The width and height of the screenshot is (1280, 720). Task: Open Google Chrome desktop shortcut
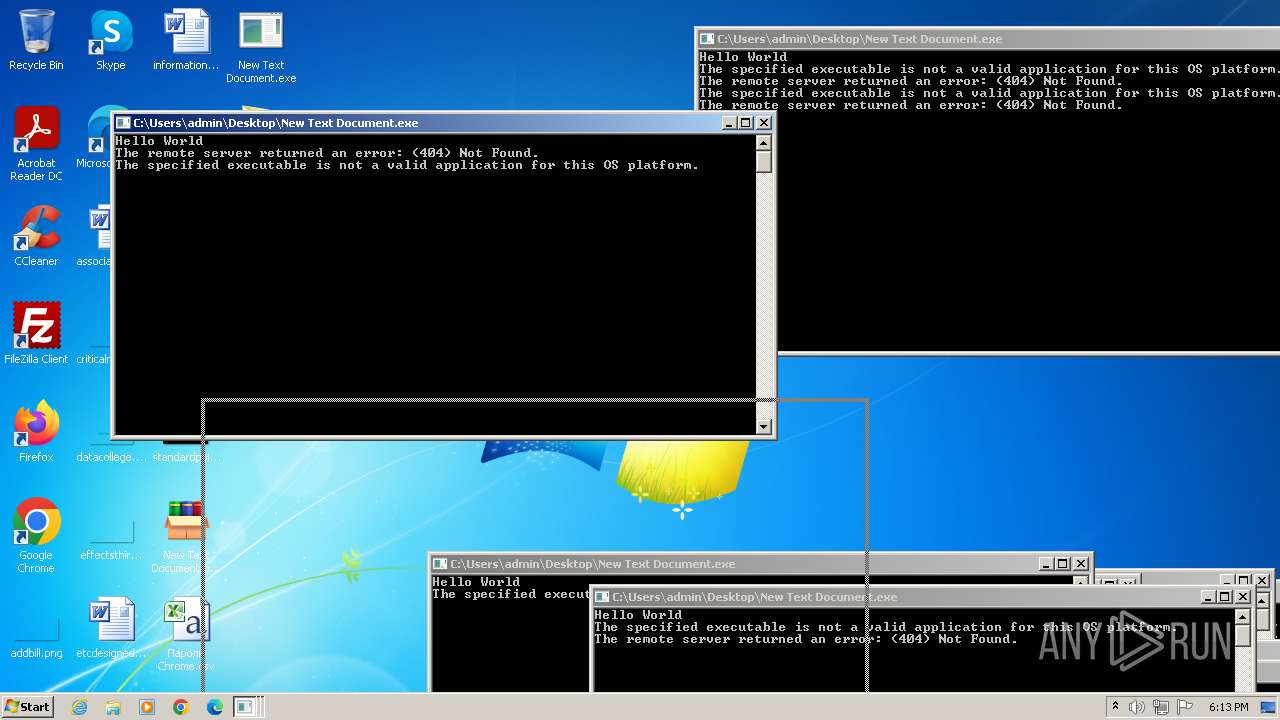click(x=36, y=536)
